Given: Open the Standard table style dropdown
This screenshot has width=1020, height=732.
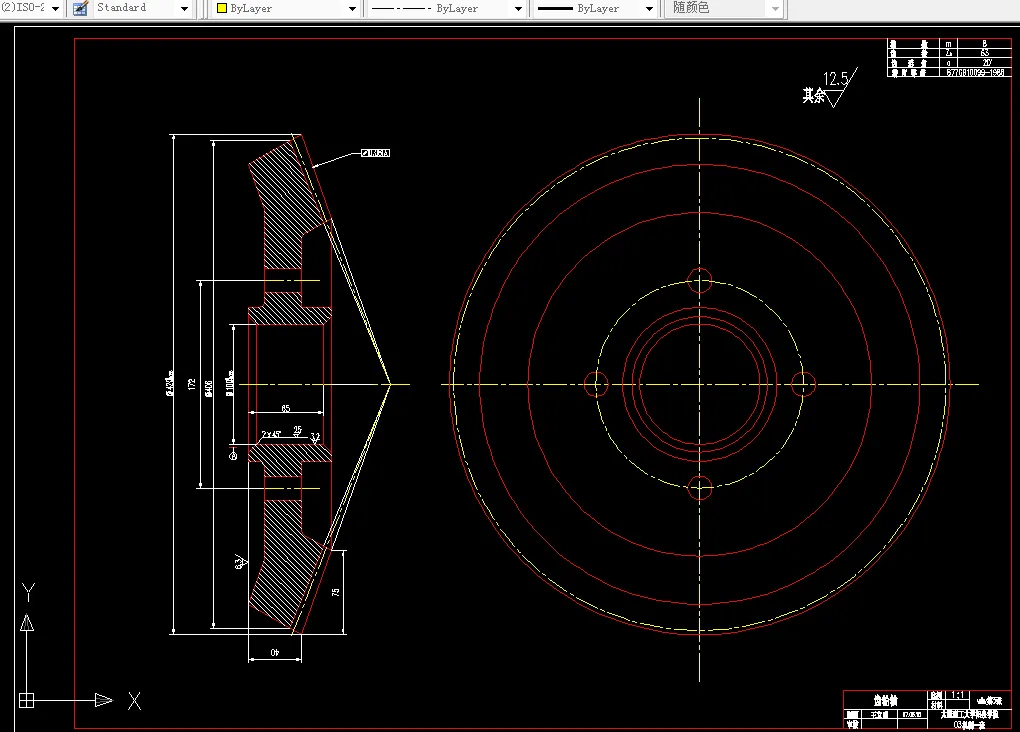Looking at the screenshot, I should (x=184, y=8).
